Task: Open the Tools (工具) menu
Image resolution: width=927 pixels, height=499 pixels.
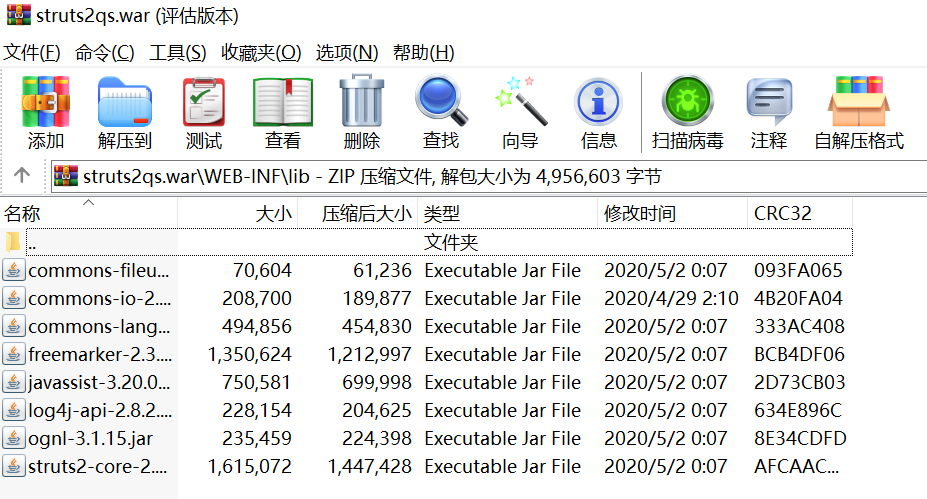Action: pyautogui.click(x=178, y=53)
